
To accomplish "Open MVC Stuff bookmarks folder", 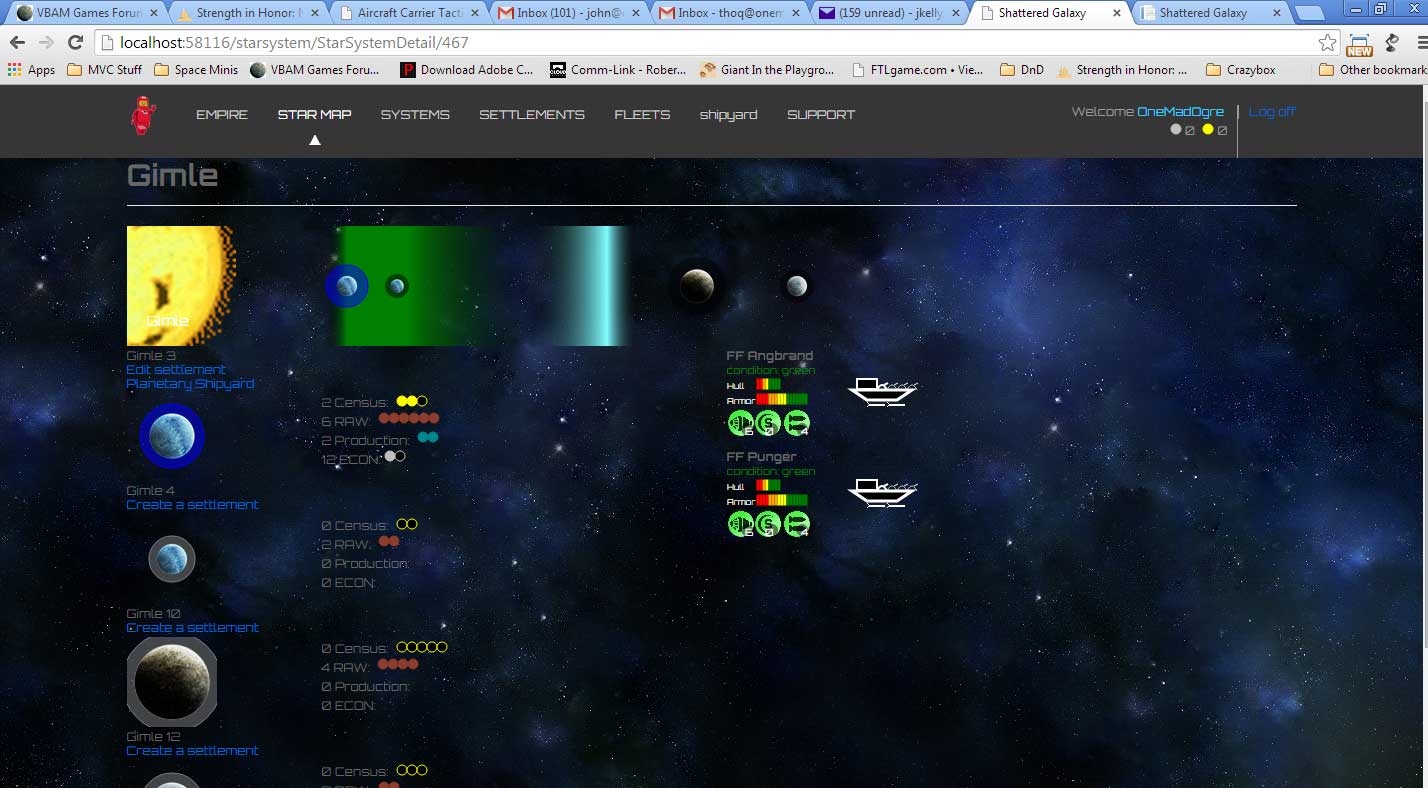I will pos(105,70).
